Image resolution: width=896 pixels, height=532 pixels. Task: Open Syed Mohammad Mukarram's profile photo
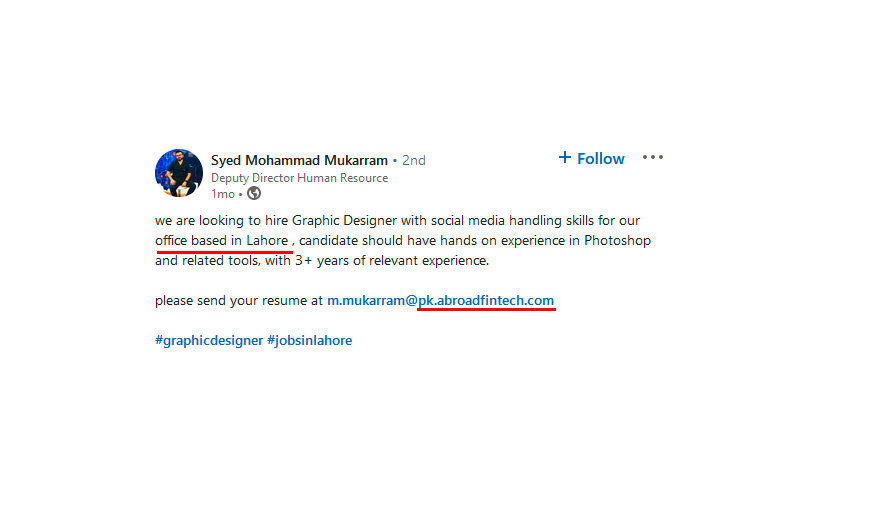[x=179, y=173]
